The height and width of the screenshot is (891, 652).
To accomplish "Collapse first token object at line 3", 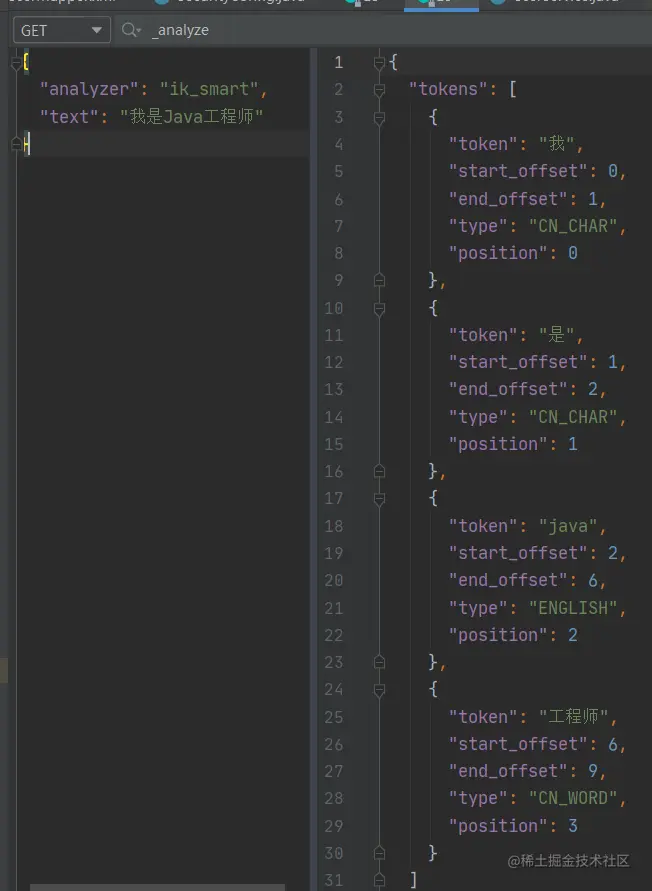I will point(380,117).
